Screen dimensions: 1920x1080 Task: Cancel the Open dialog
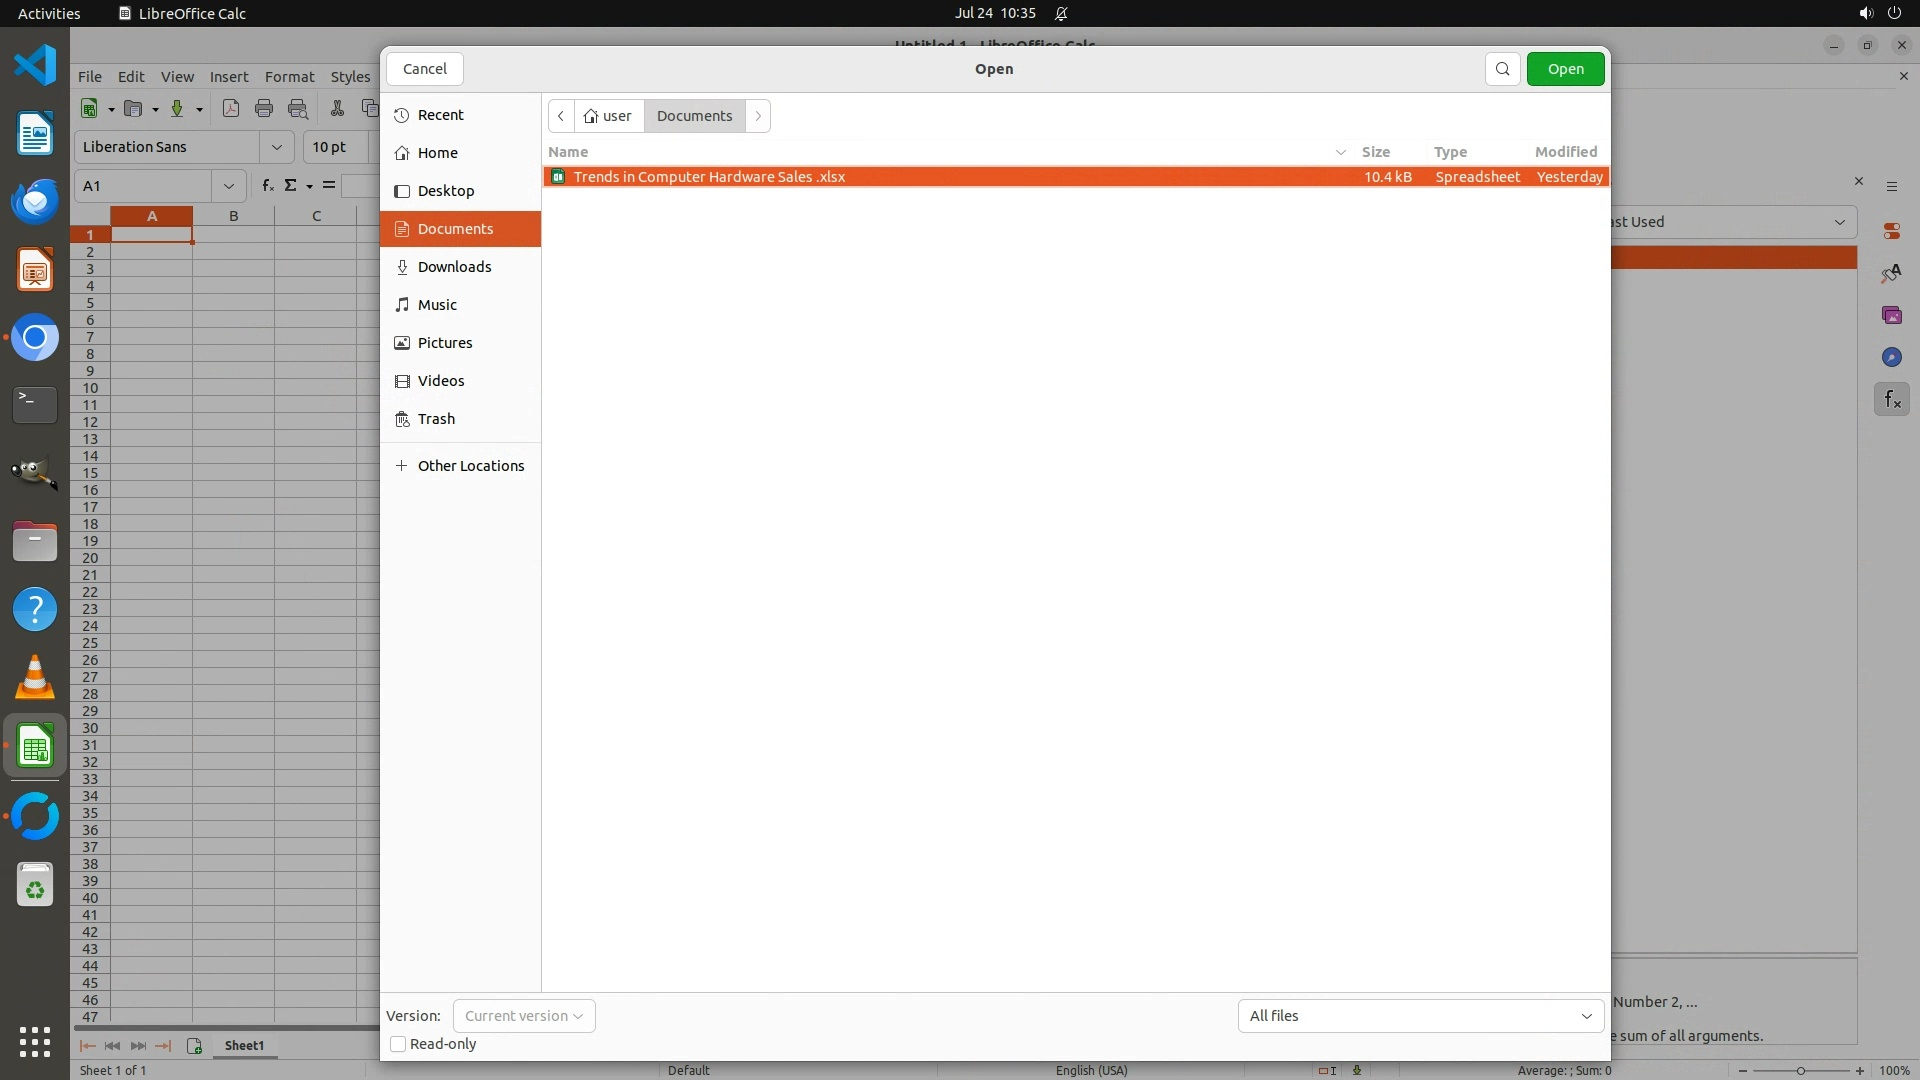[x=425, y=69]
